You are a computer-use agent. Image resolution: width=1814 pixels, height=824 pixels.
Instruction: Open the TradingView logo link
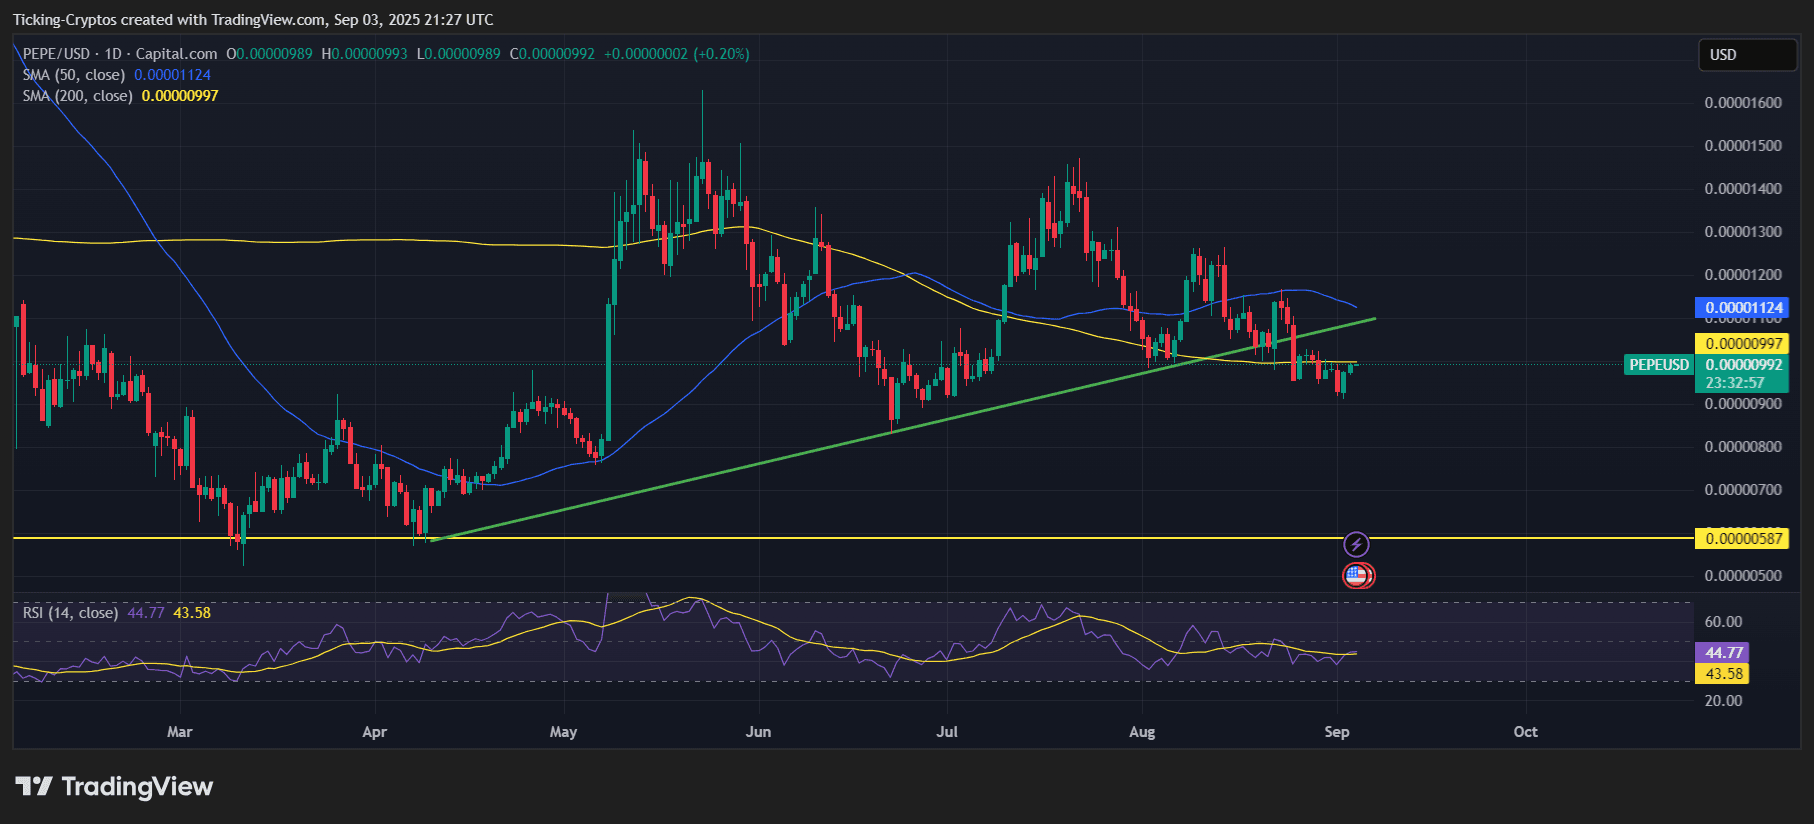tap(114, 787)
